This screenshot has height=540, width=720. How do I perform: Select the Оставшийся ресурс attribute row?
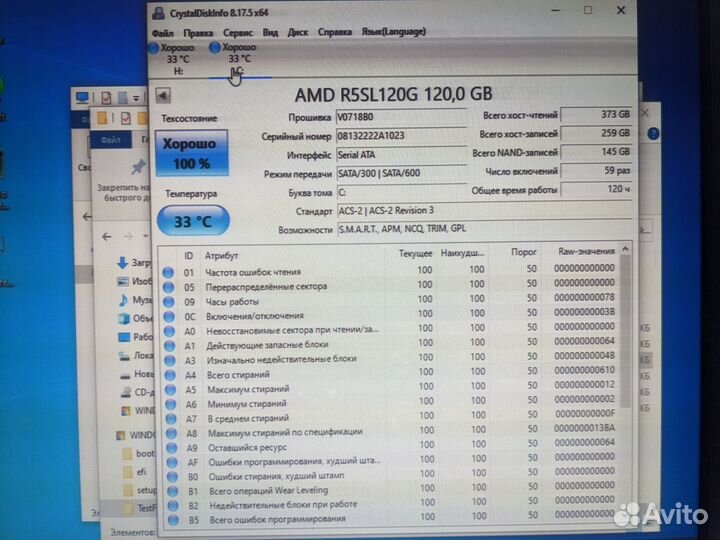(394, 446)
